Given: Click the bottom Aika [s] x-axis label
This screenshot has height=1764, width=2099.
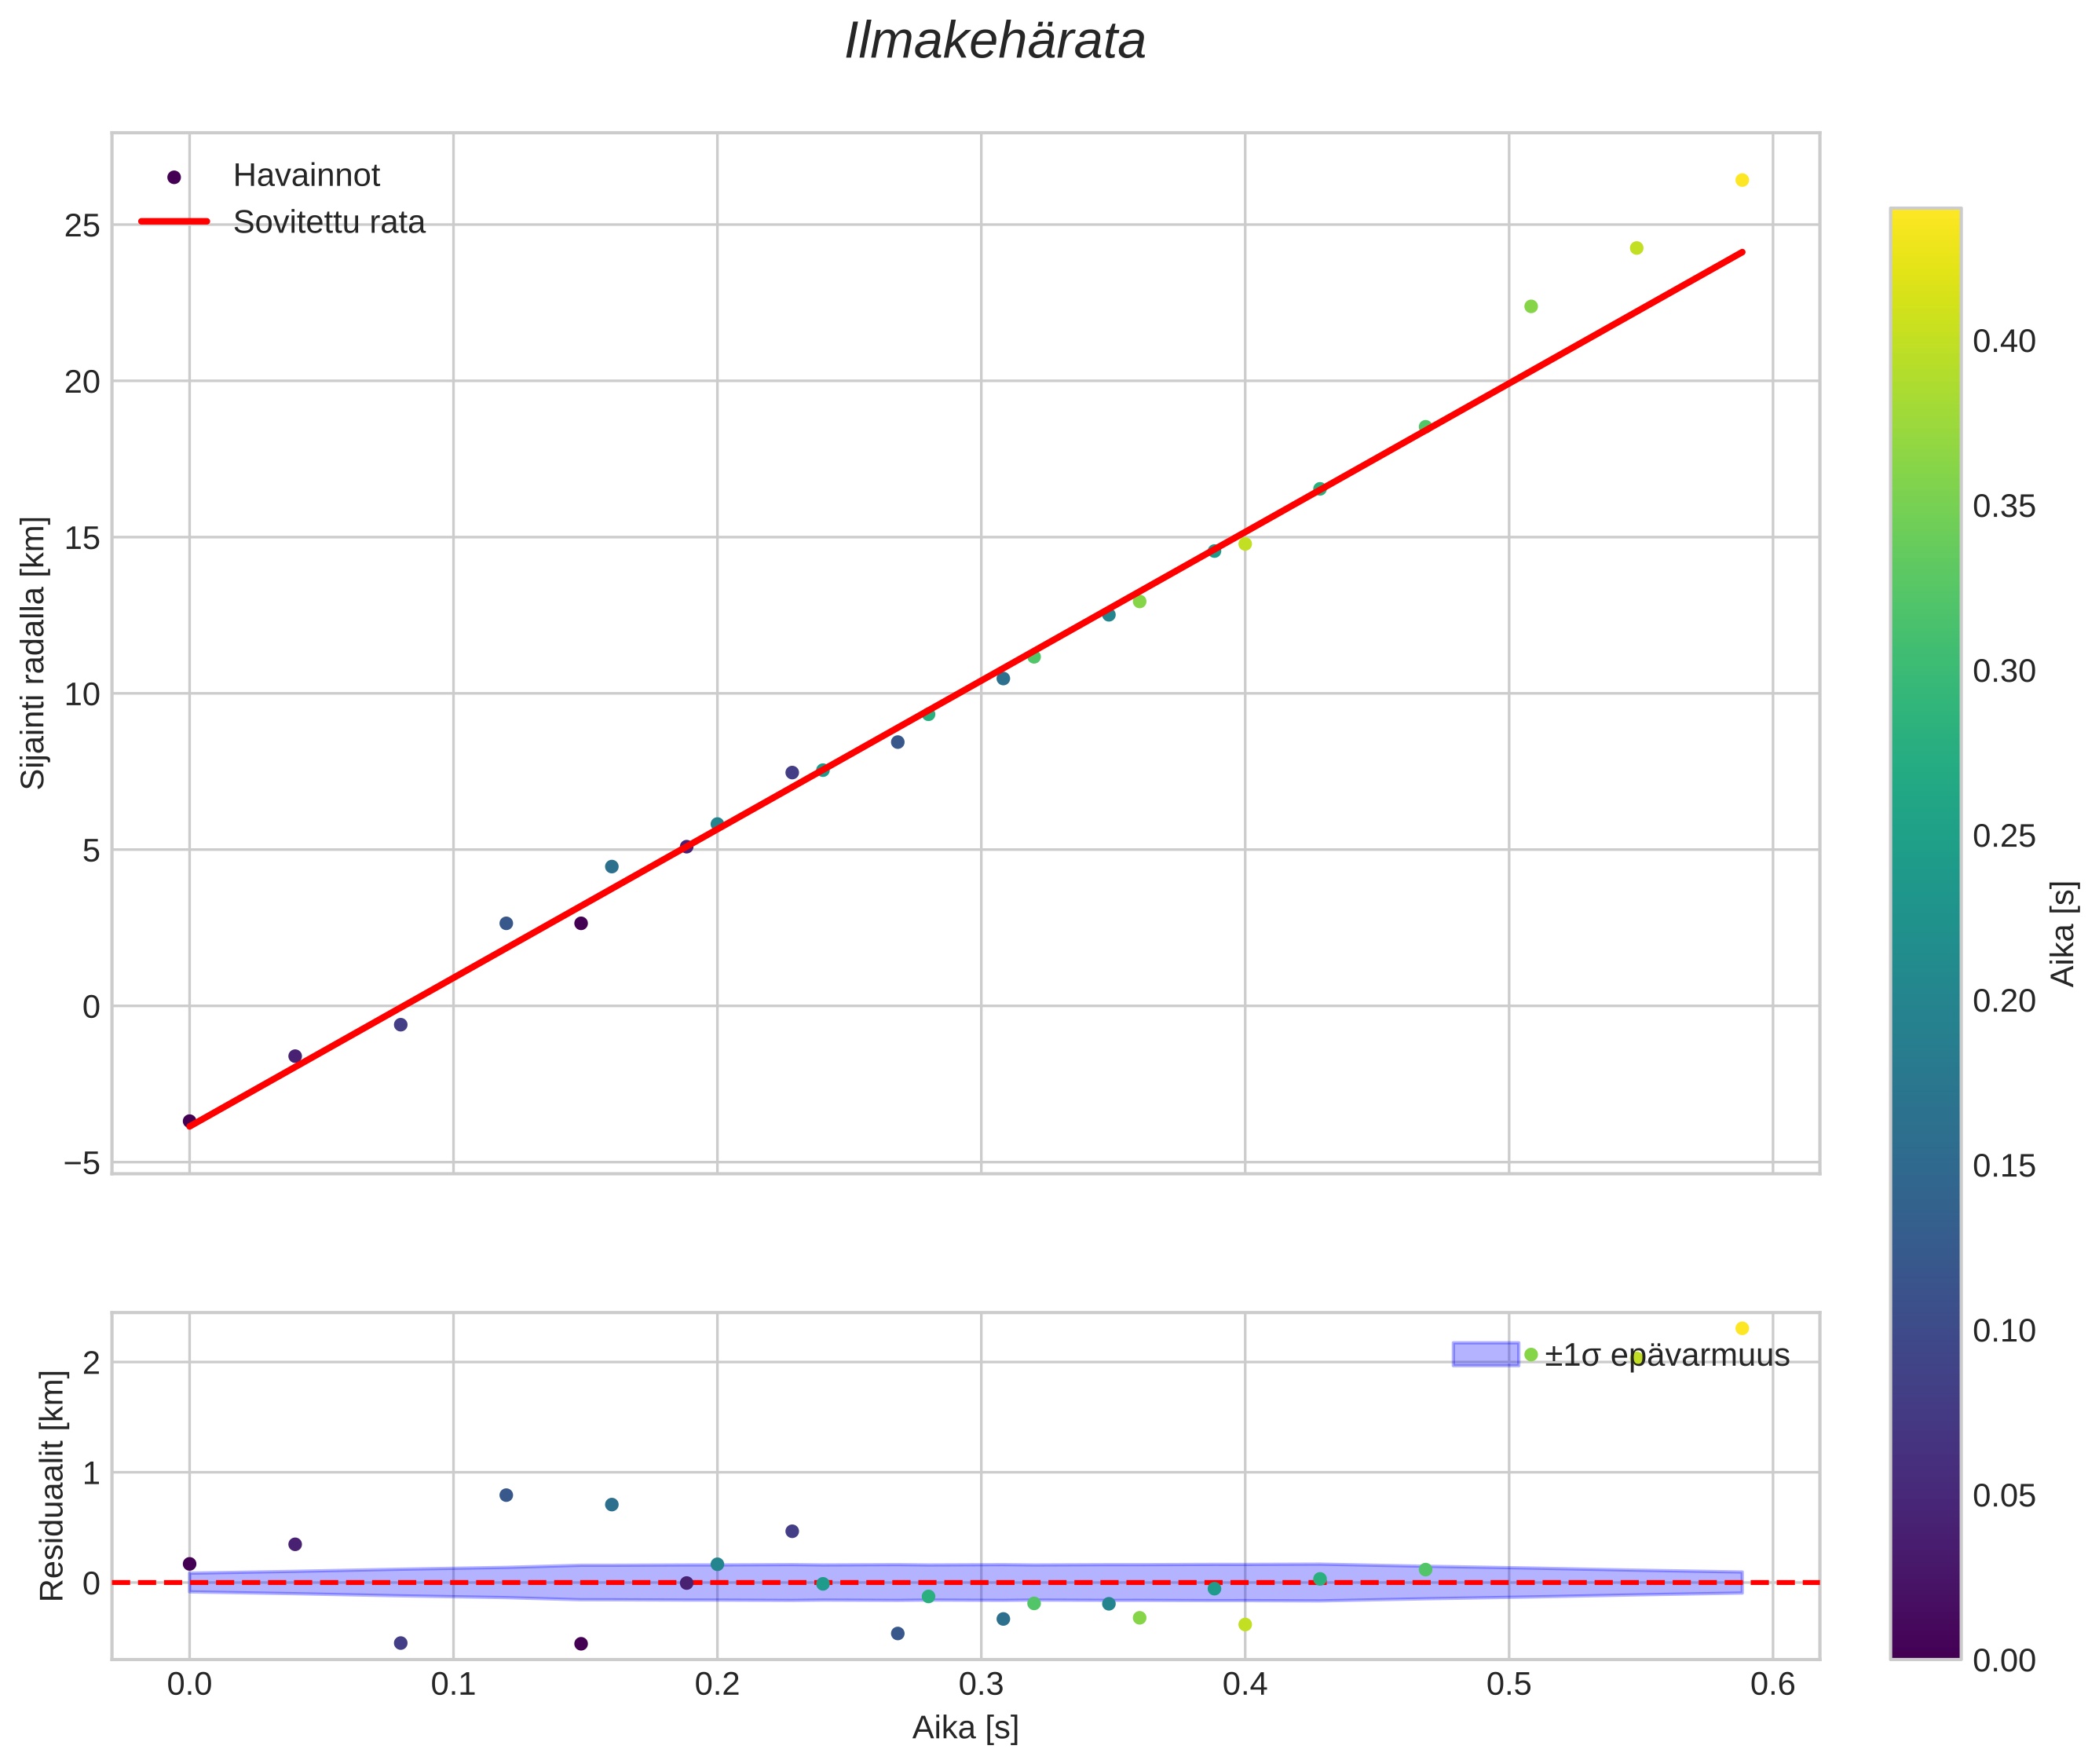Looking at the screenshot, I should 965,1727.
